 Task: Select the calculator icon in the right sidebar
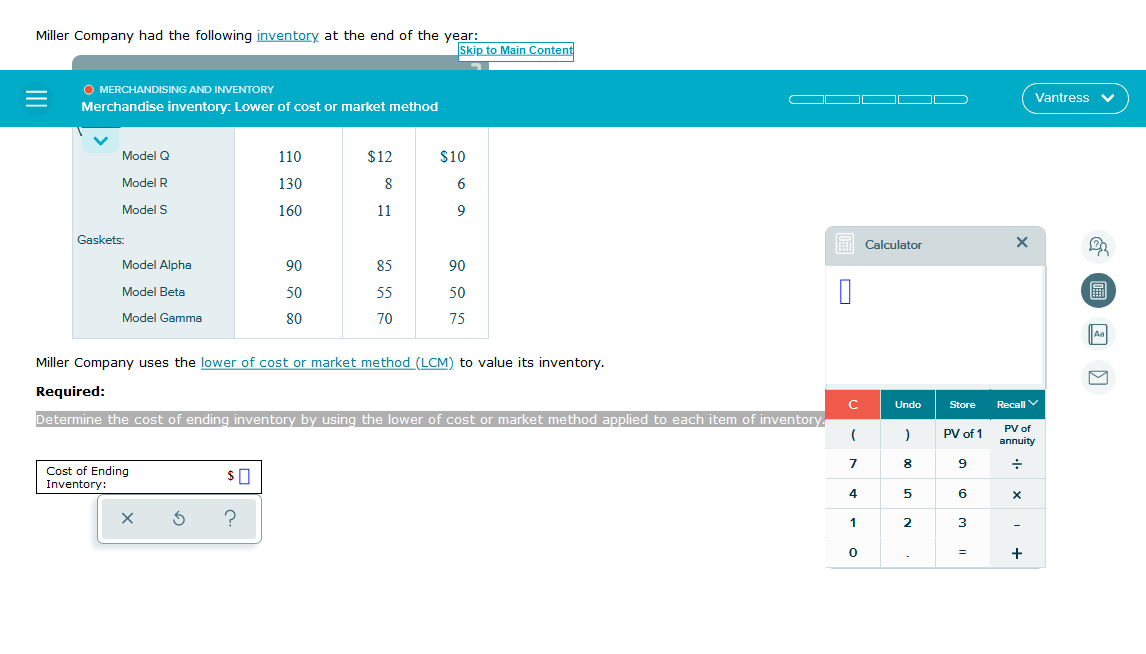[1098, 290]
